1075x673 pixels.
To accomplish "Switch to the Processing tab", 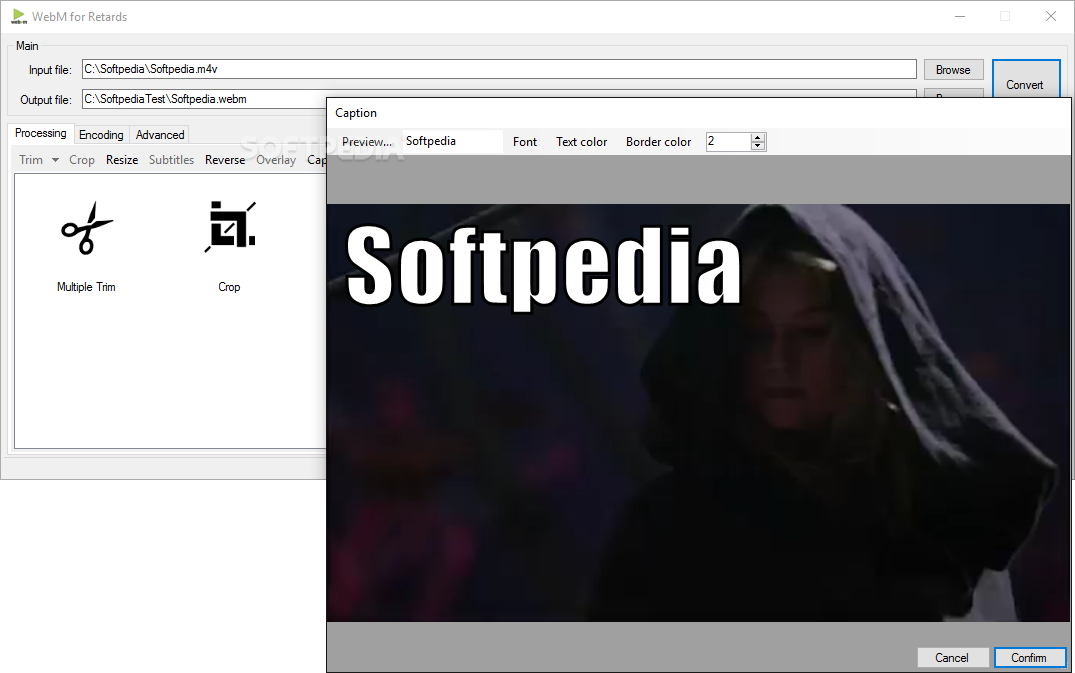I will click(40, 133).
